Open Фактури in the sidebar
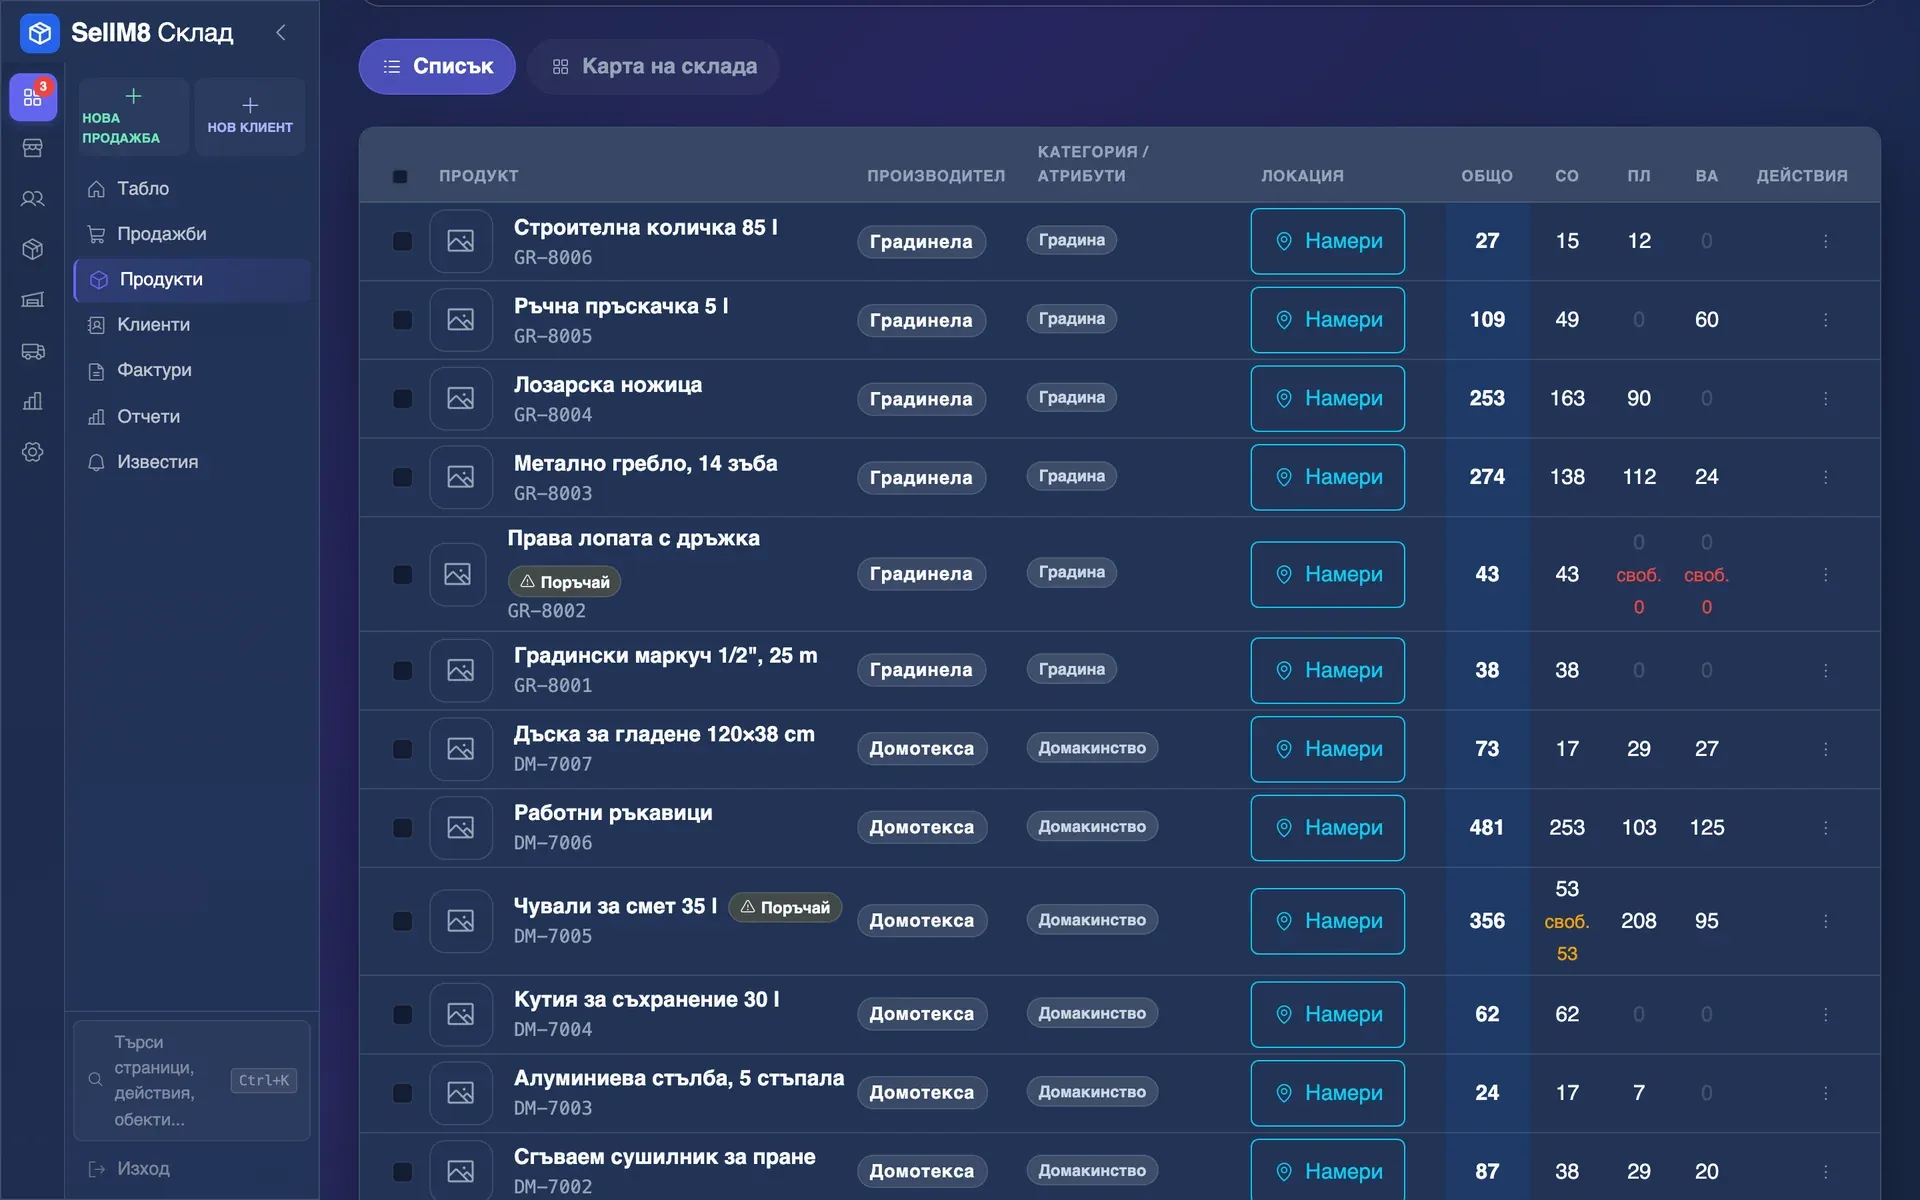 click(x=191, y=370)
